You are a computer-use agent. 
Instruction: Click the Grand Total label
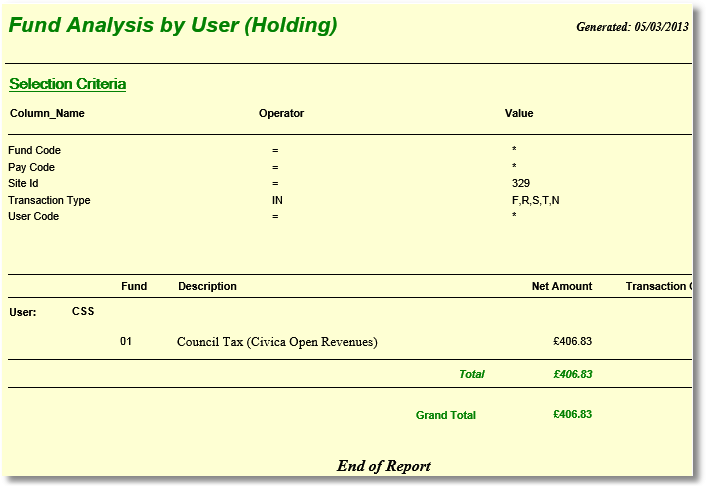(x=446, y=415)
